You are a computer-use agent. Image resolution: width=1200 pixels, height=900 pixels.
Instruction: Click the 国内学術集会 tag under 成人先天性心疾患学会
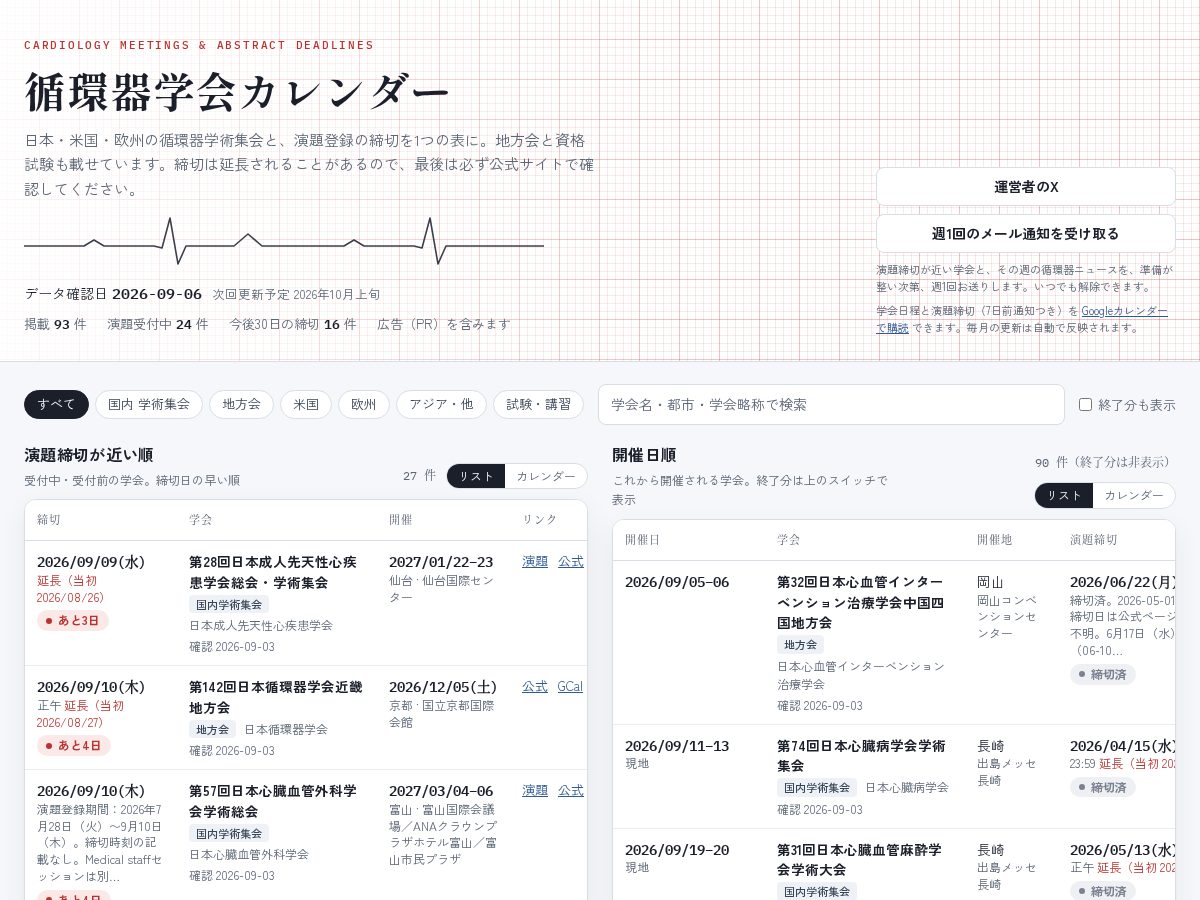point(229,605)
